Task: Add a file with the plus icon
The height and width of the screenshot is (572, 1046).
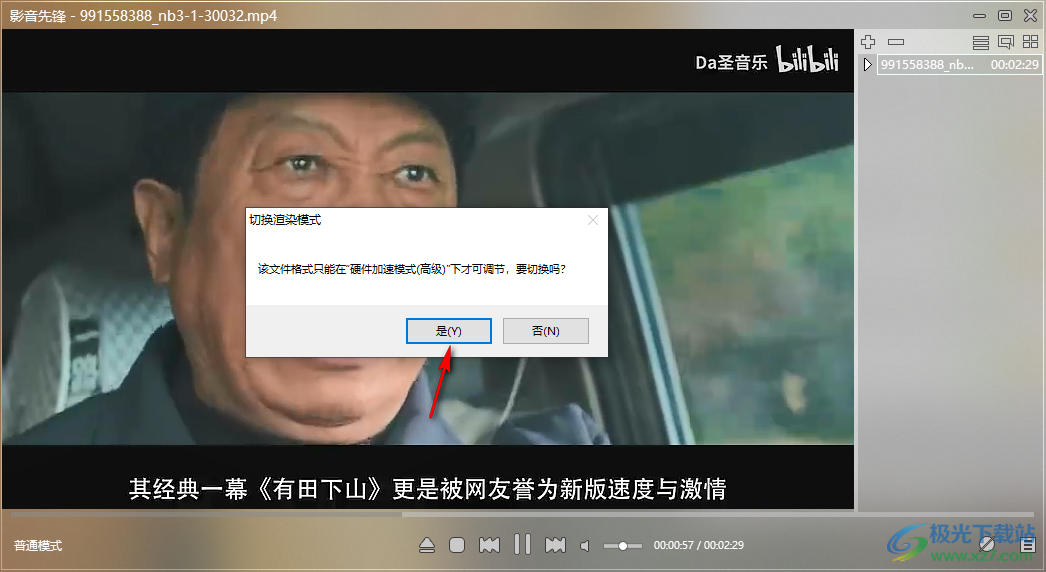Action: 868,42
